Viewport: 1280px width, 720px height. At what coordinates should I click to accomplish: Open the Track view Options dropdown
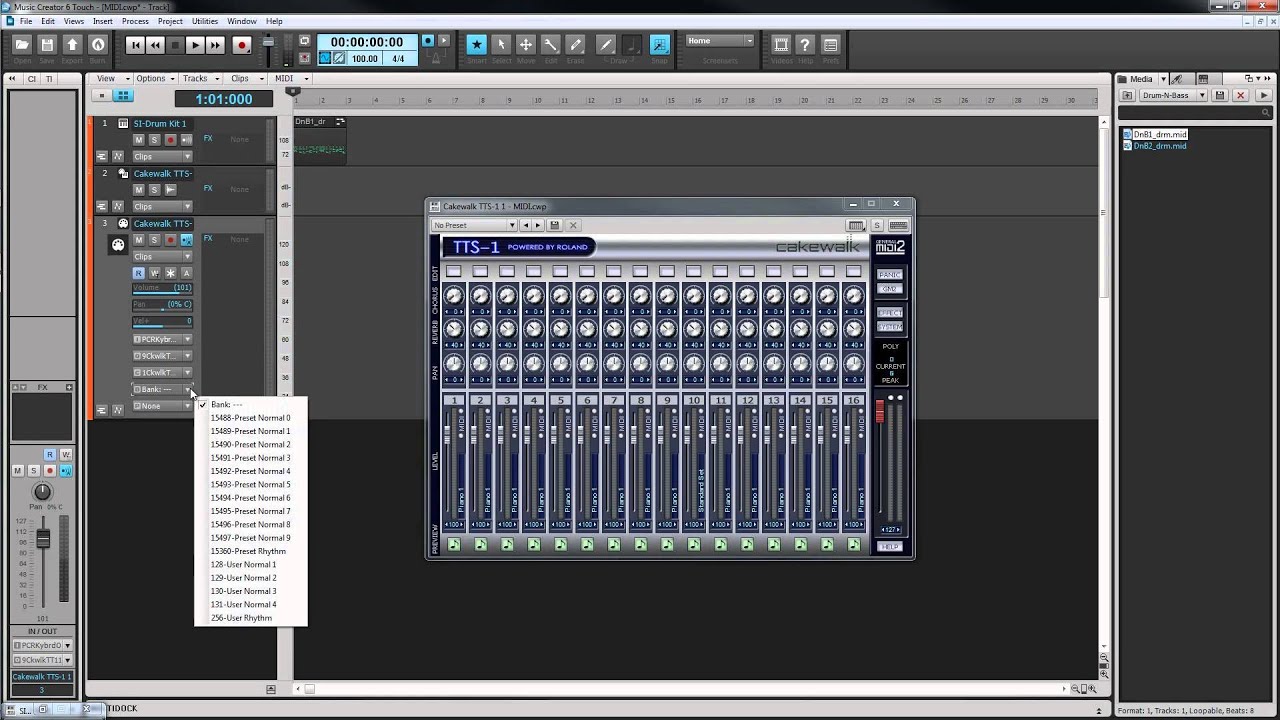(x=154, y=78)
